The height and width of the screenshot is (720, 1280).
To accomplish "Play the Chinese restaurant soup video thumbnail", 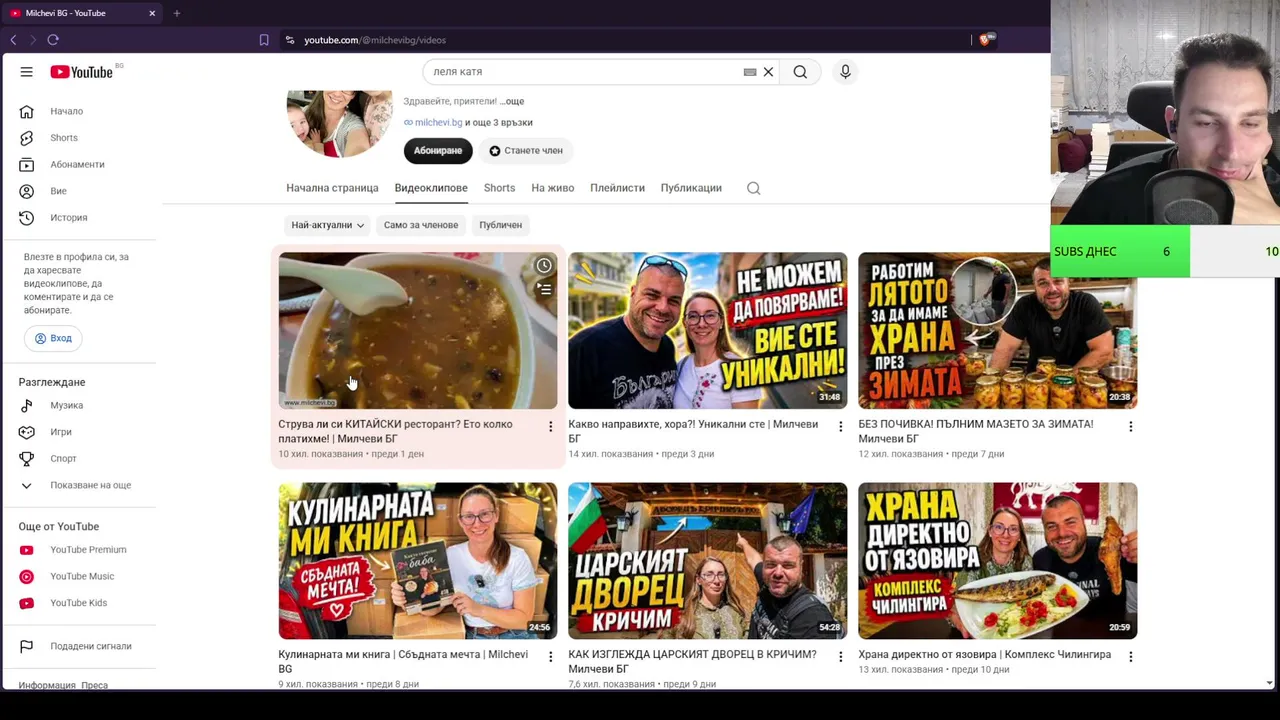I will click(418, 330).
